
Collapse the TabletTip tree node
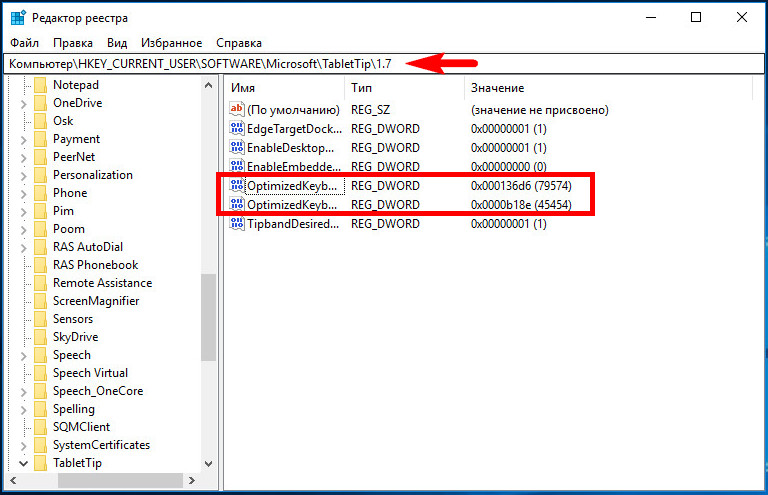click(24, 463)
